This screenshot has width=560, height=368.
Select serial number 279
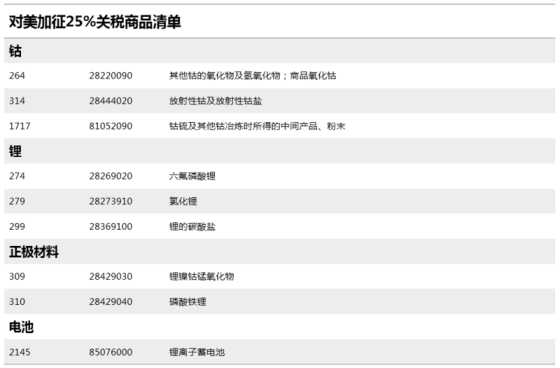[x=17, y=201]
